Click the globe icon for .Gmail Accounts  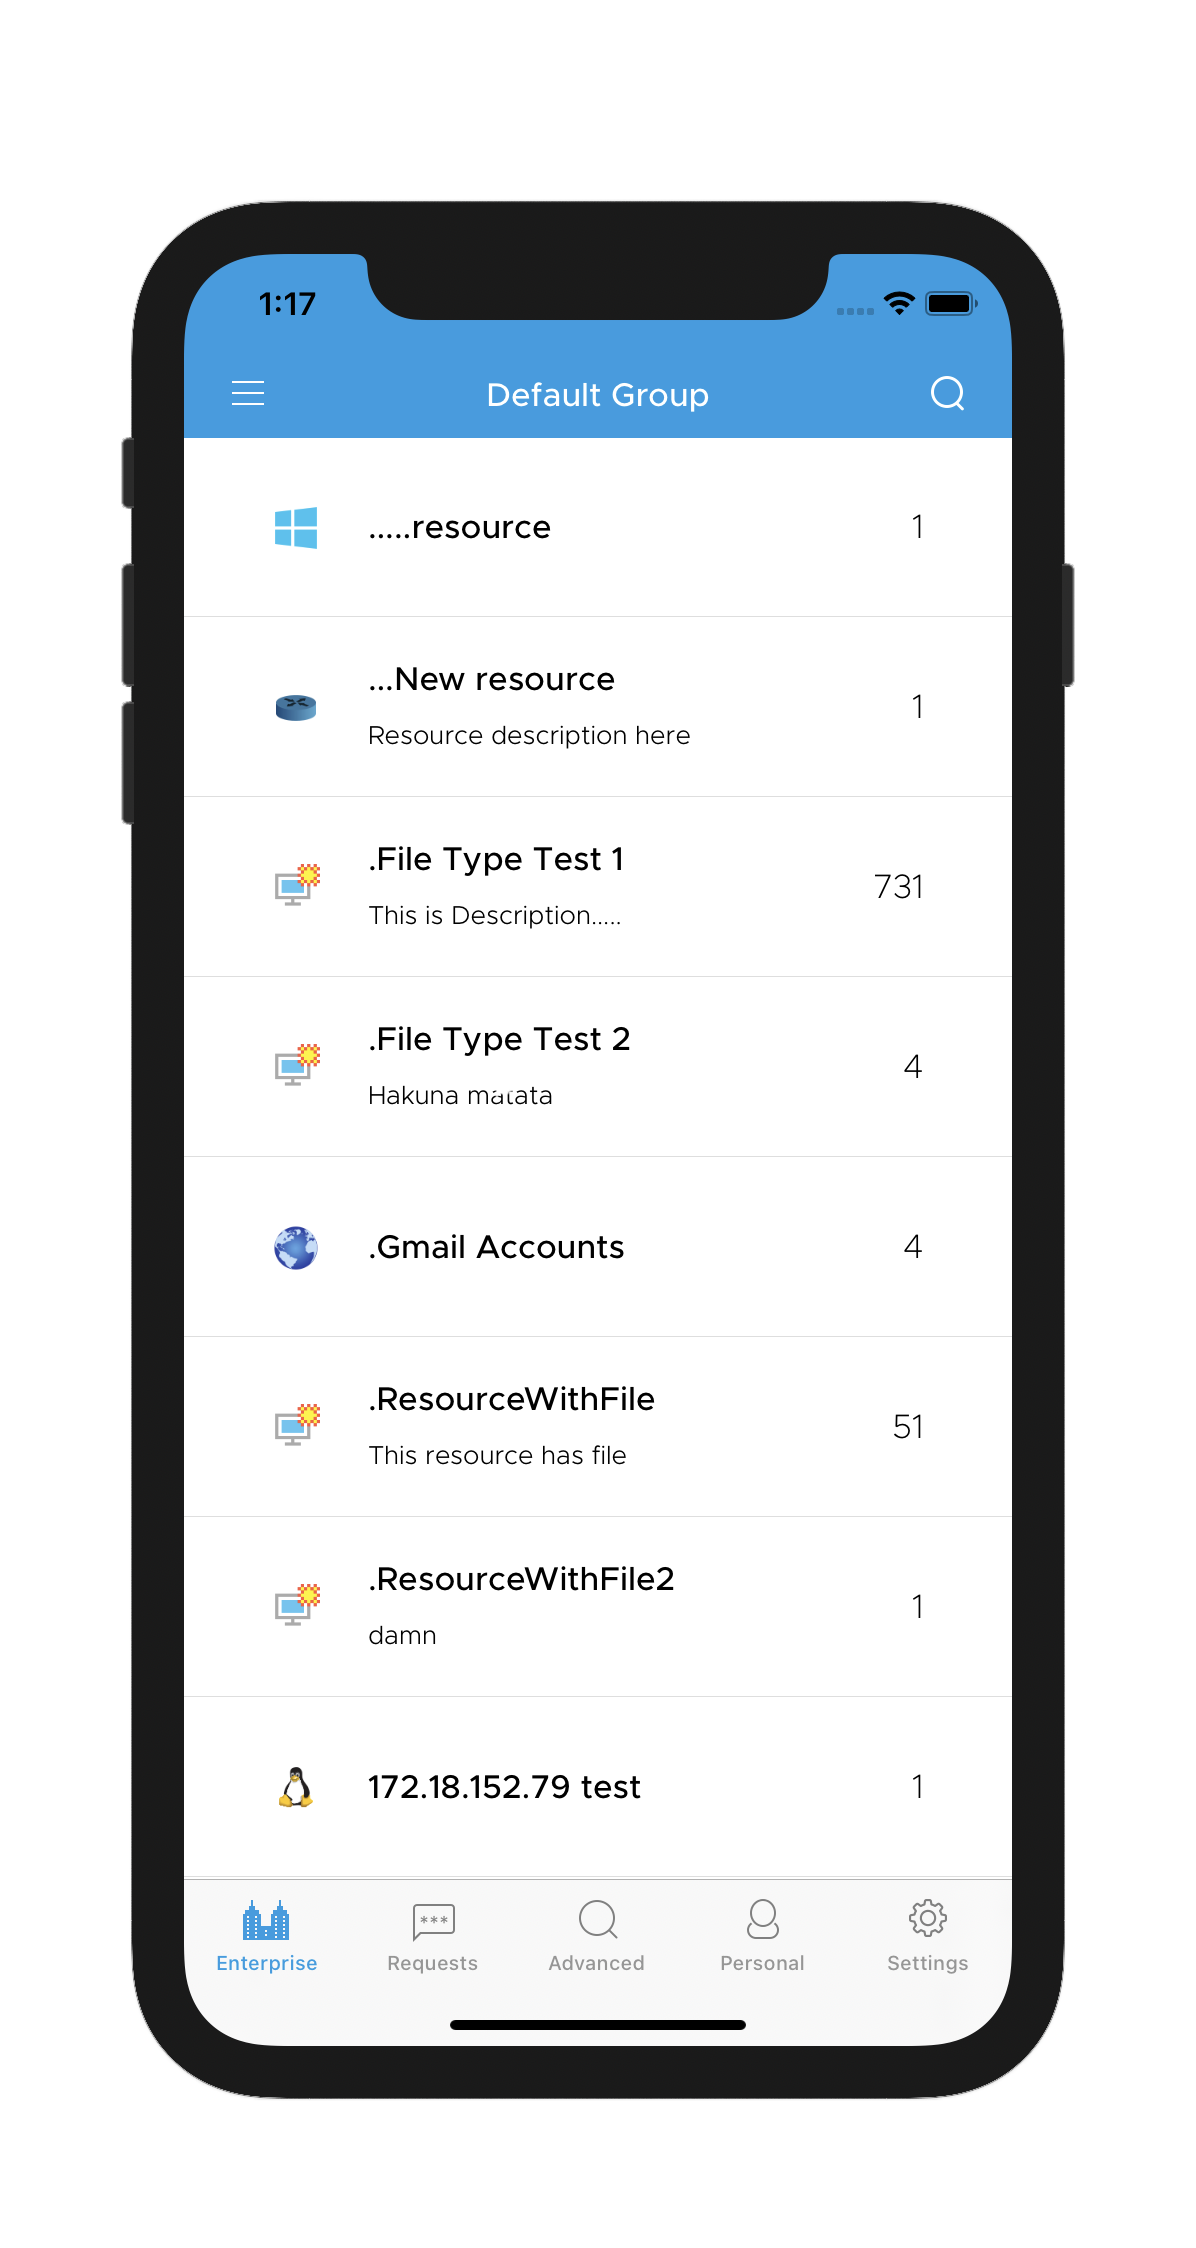coord(296,1247)
